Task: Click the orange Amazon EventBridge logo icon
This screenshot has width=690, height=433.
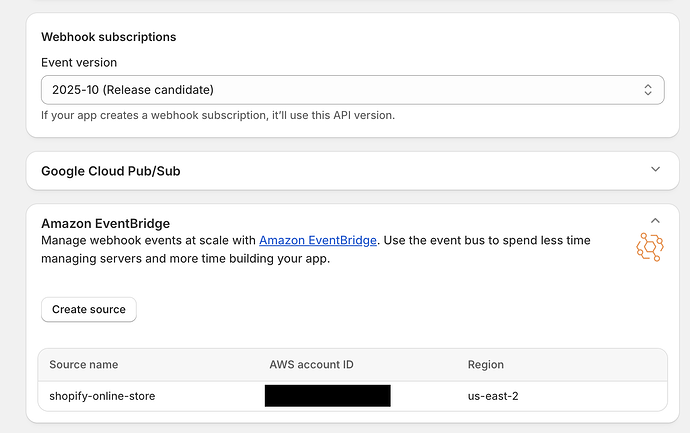Action: [650, 247]
